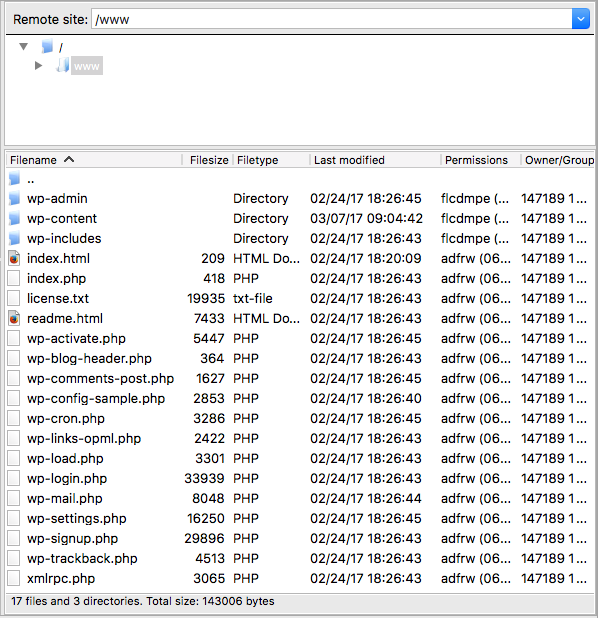Select the license.txt file entry
This screenshot has height=618, width=598.
pos(300,298)
